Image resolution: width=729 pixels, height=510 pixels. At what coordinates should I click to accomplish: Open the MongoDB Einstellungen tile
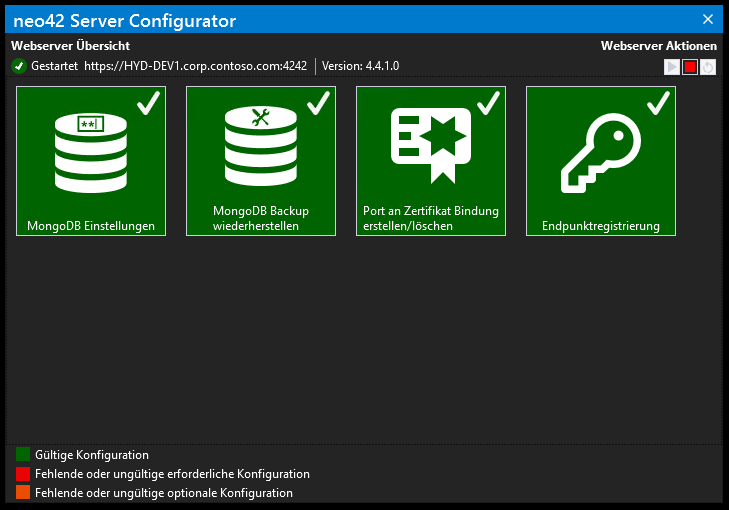(x=91, y=161)
